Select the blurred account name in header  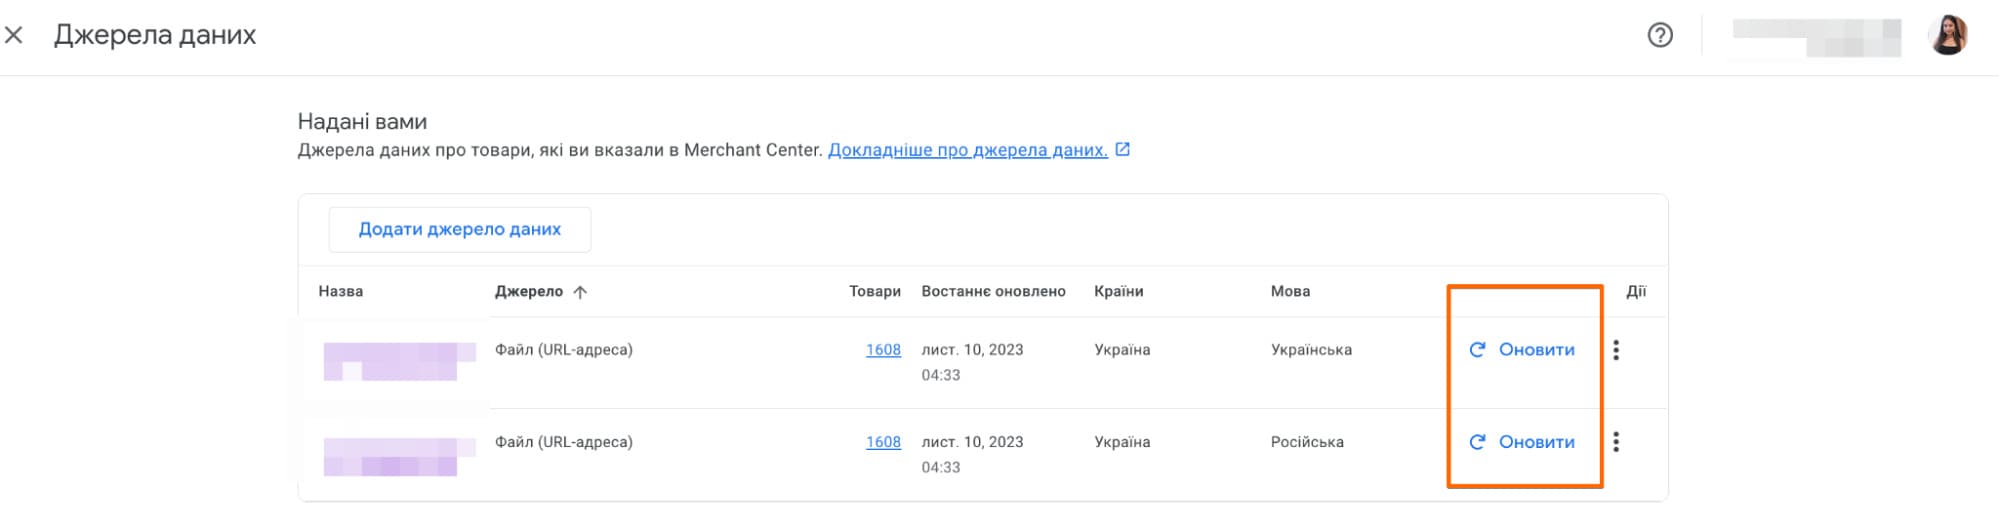(1816, 37)
